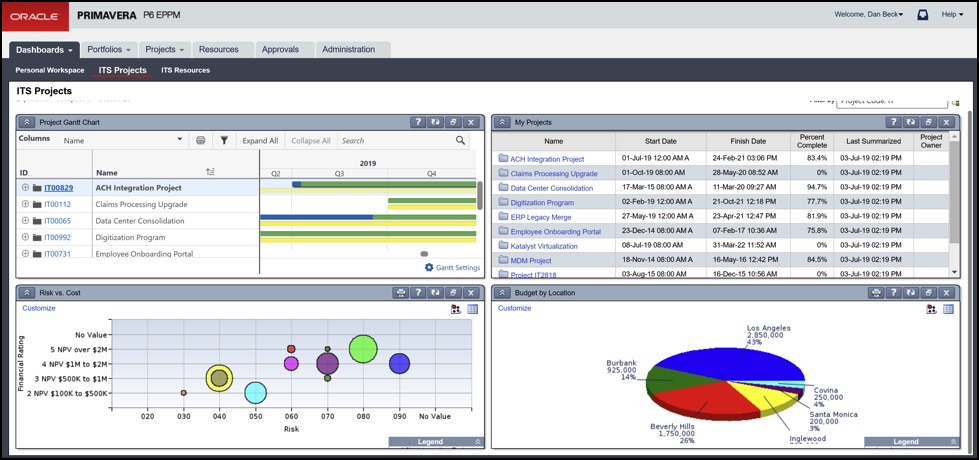Collapse the My Projects portlet
979x460 pixels.
tap(502, 122)
